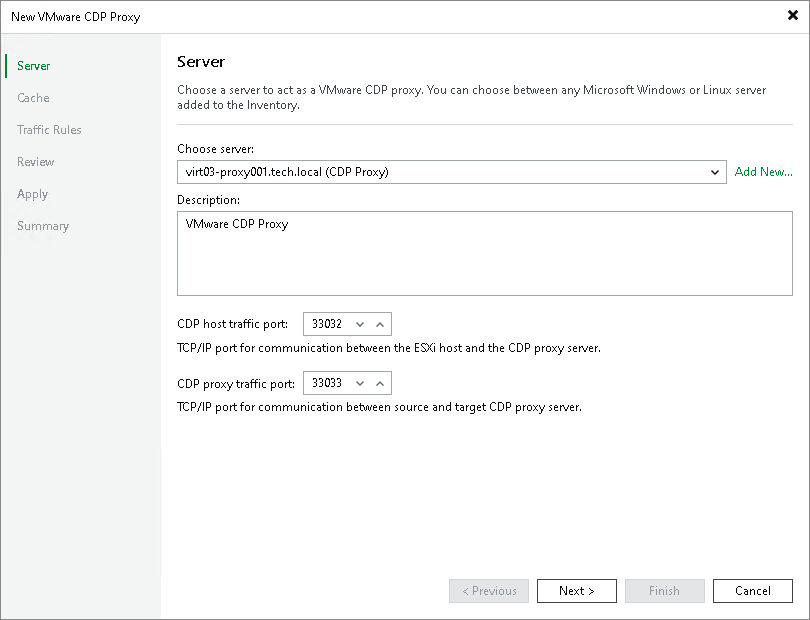
Task: Select the Server step in the sidebar
Action: tap(34, 66)
